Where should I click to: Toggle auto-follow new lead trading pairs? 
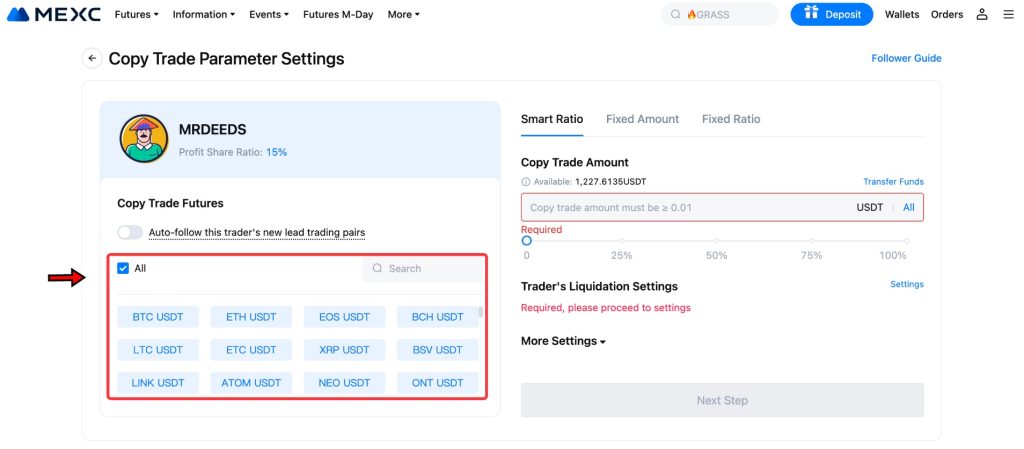coord(130,232)
